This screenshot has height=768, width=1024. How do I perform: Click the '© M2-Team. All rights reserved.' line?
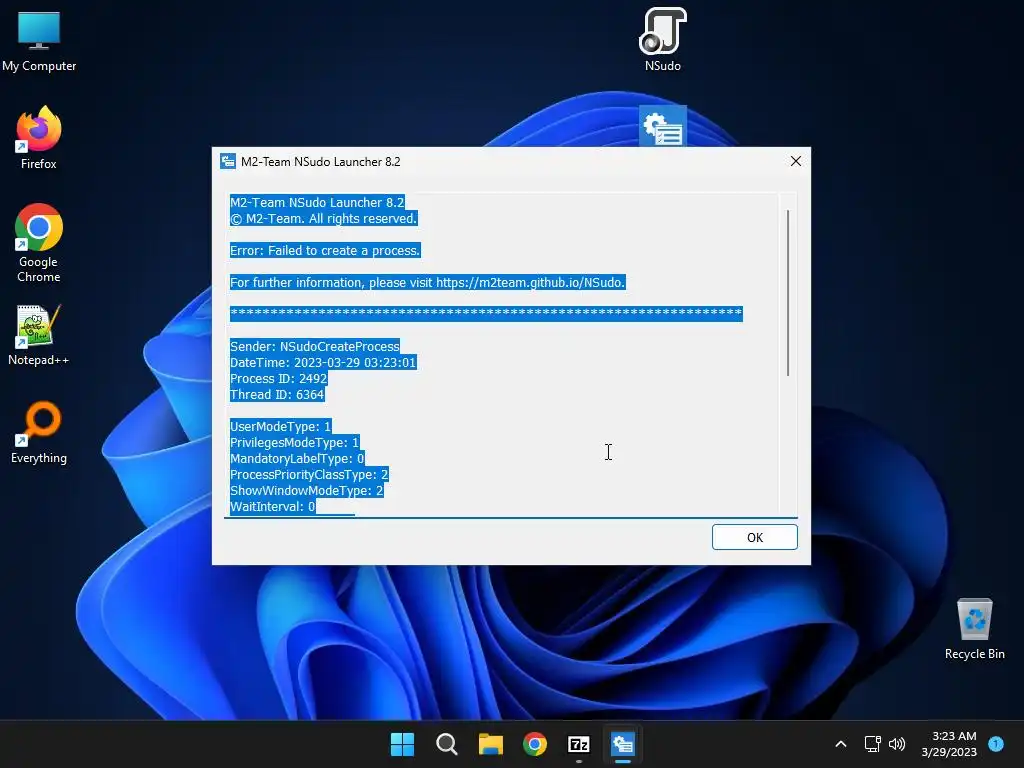click(x=323, y=218)
